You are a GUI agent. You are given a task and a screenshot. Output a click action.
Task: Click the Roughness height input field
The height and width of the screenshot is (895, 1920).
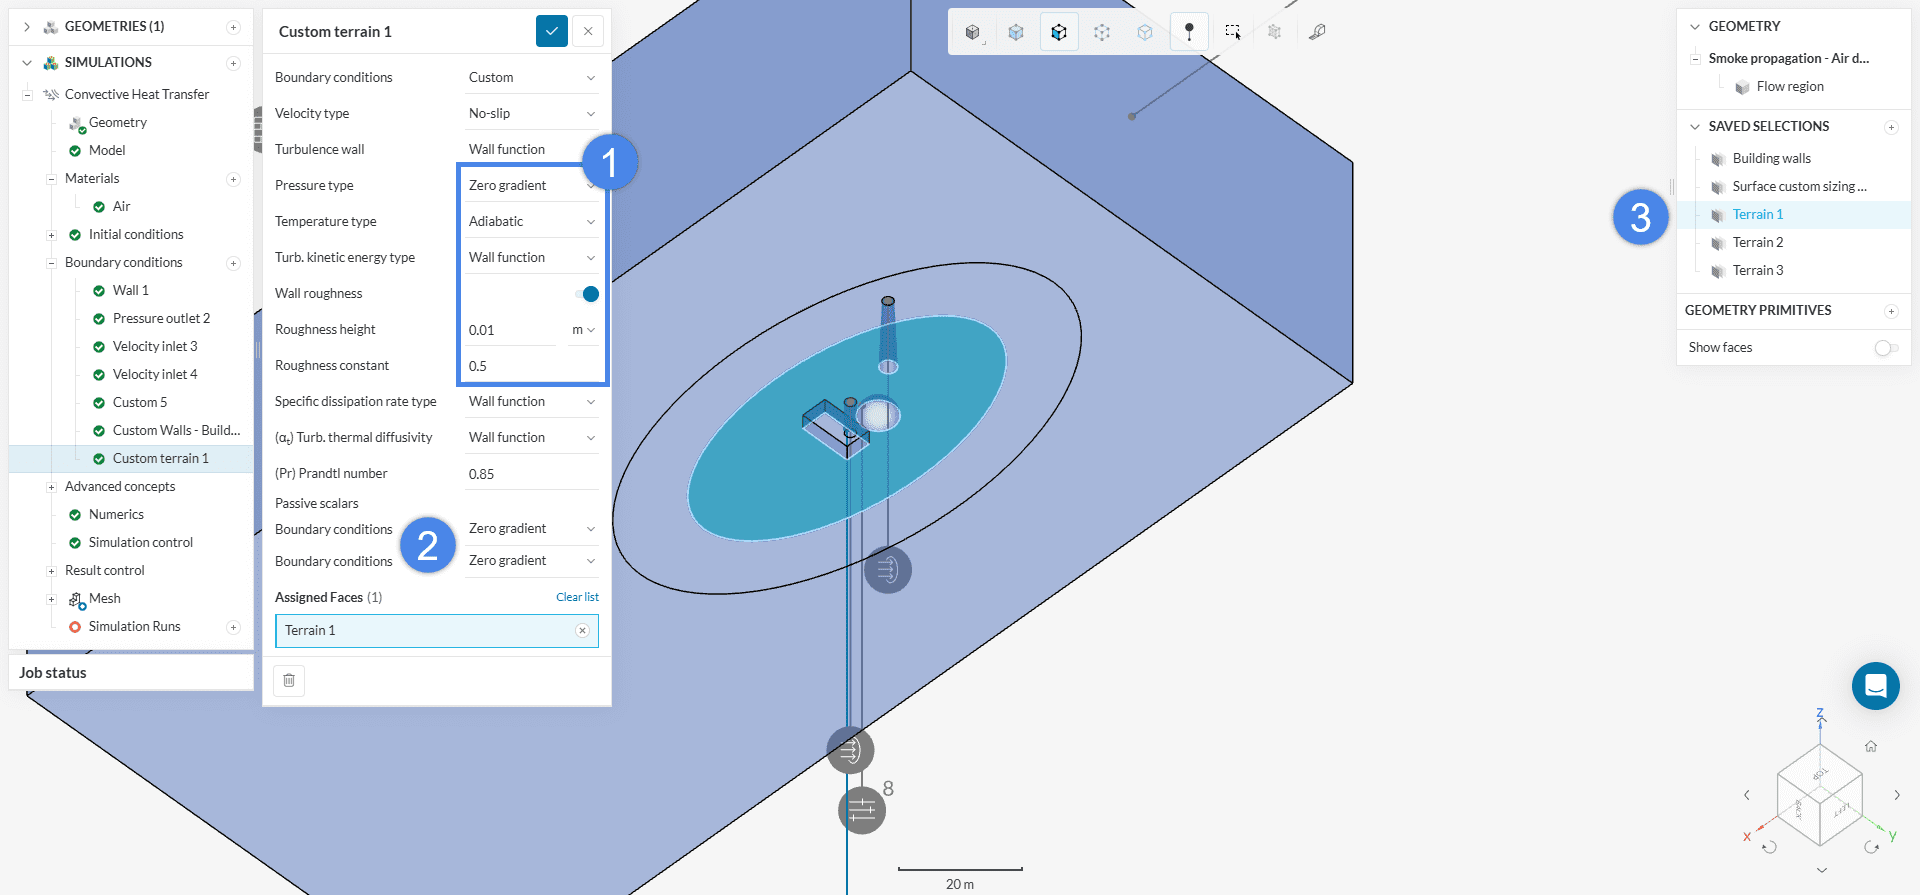pos(510,330)
